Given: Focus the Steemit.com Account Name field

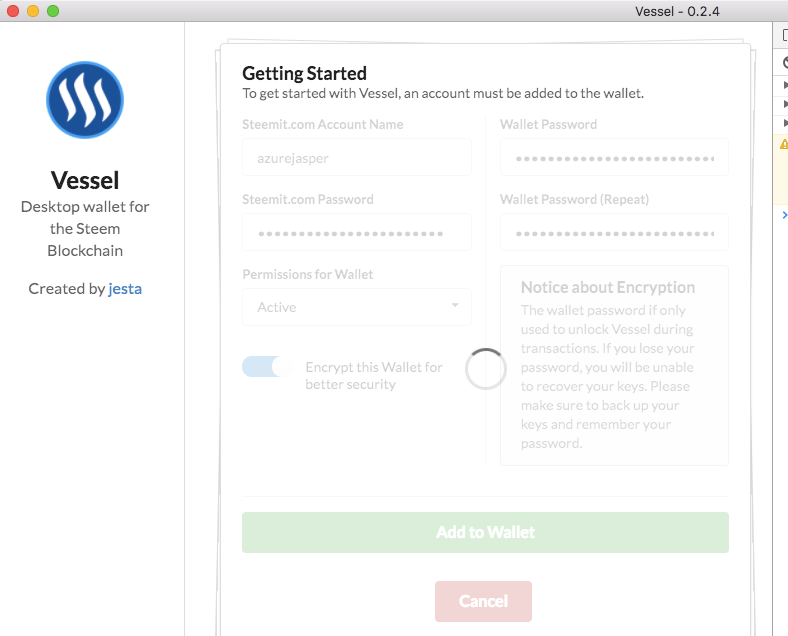Looking at the screenshot, I should [x=357, y=158].
